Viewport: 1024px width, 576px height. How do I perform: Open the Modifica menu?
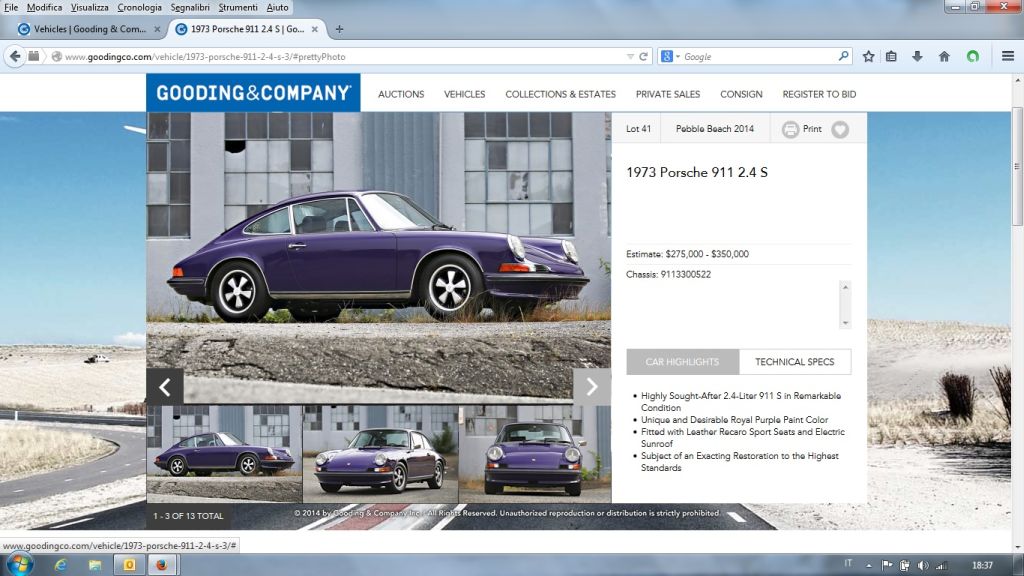tap(44, 7)
